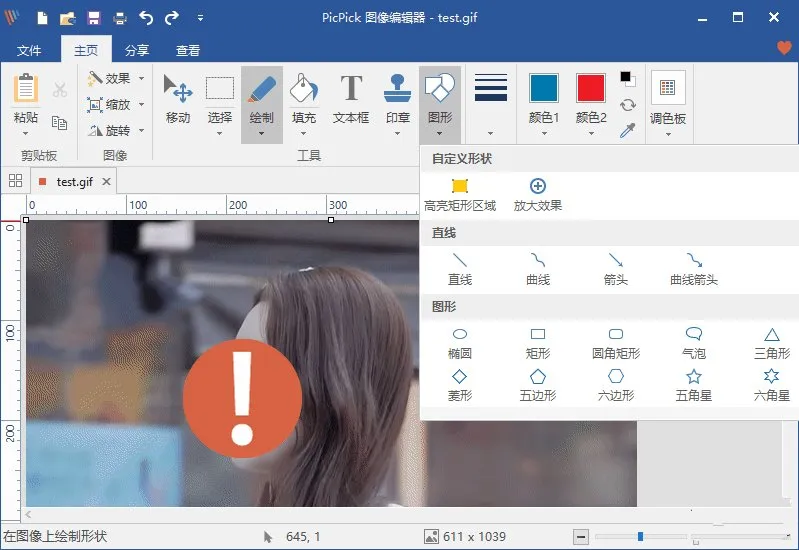The image size is (799, 550).
Task: Click the swap colors icon
Action: pos(628,105)
